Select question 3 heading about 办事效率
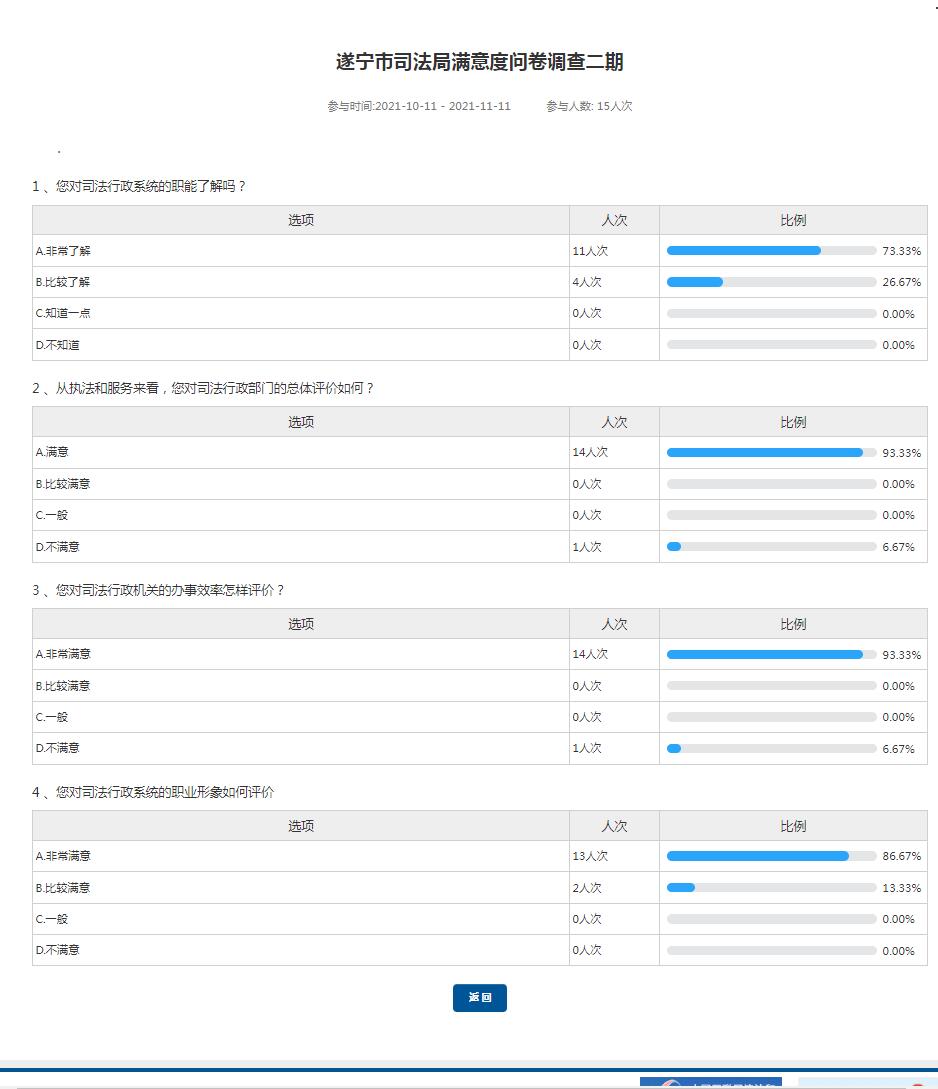938x1089 pixels. (x=158, y=590)
